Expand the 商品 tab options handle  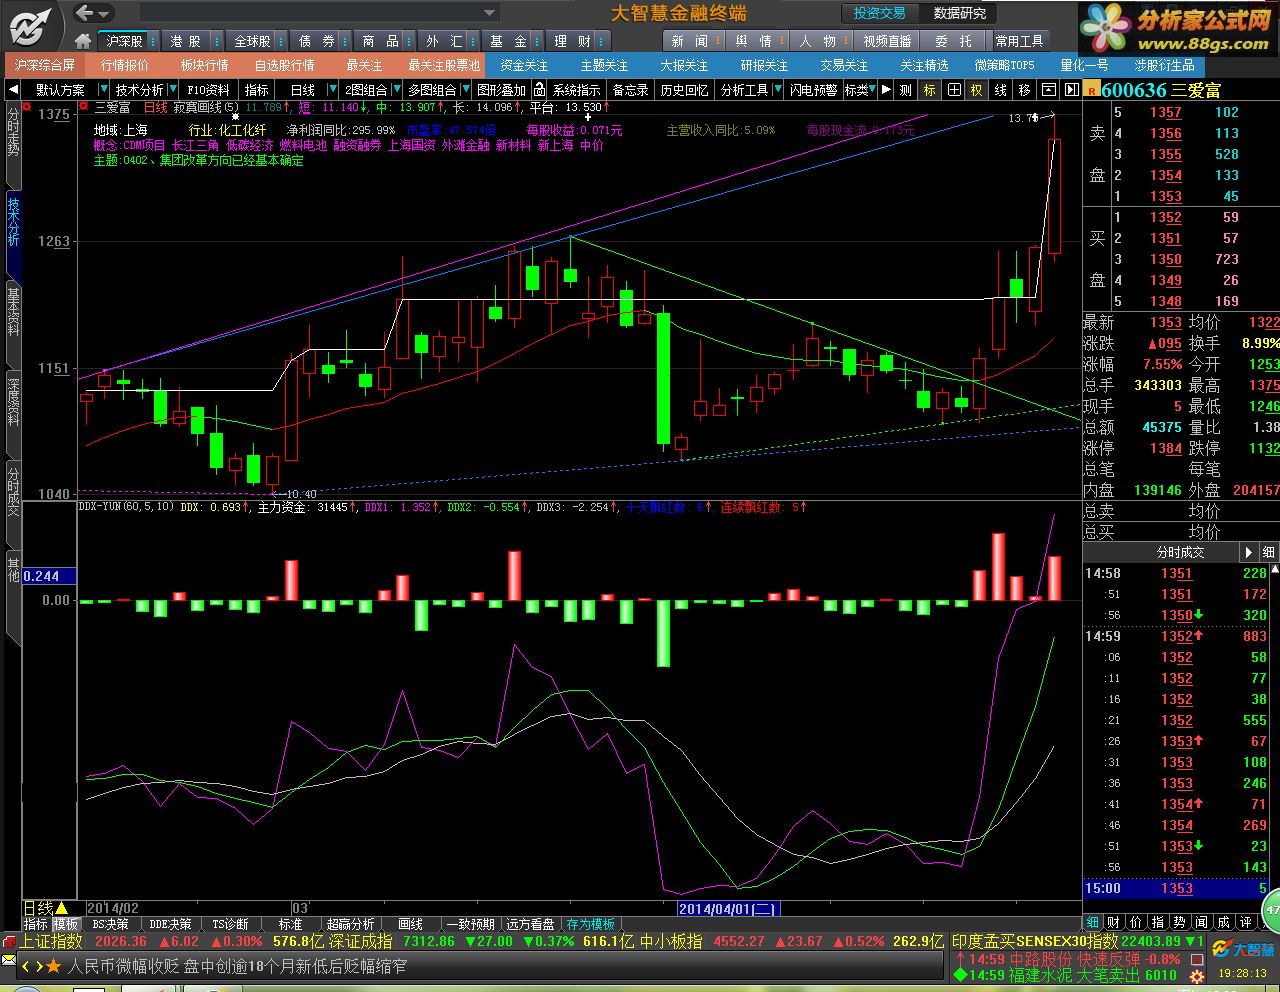410,41
